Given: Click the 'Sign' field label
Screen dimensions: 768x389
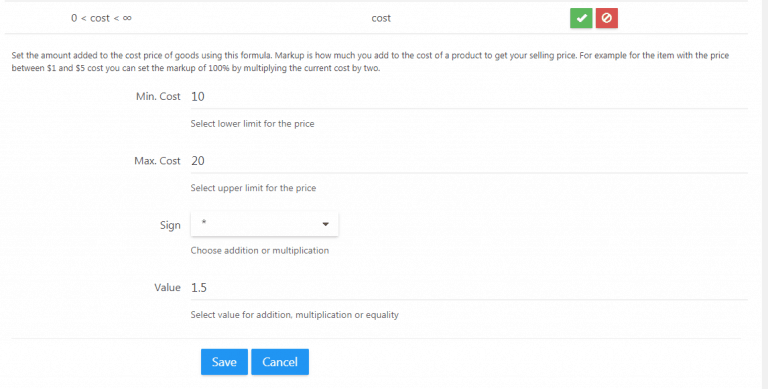Looking at the screenshot, I should (170, 225).
